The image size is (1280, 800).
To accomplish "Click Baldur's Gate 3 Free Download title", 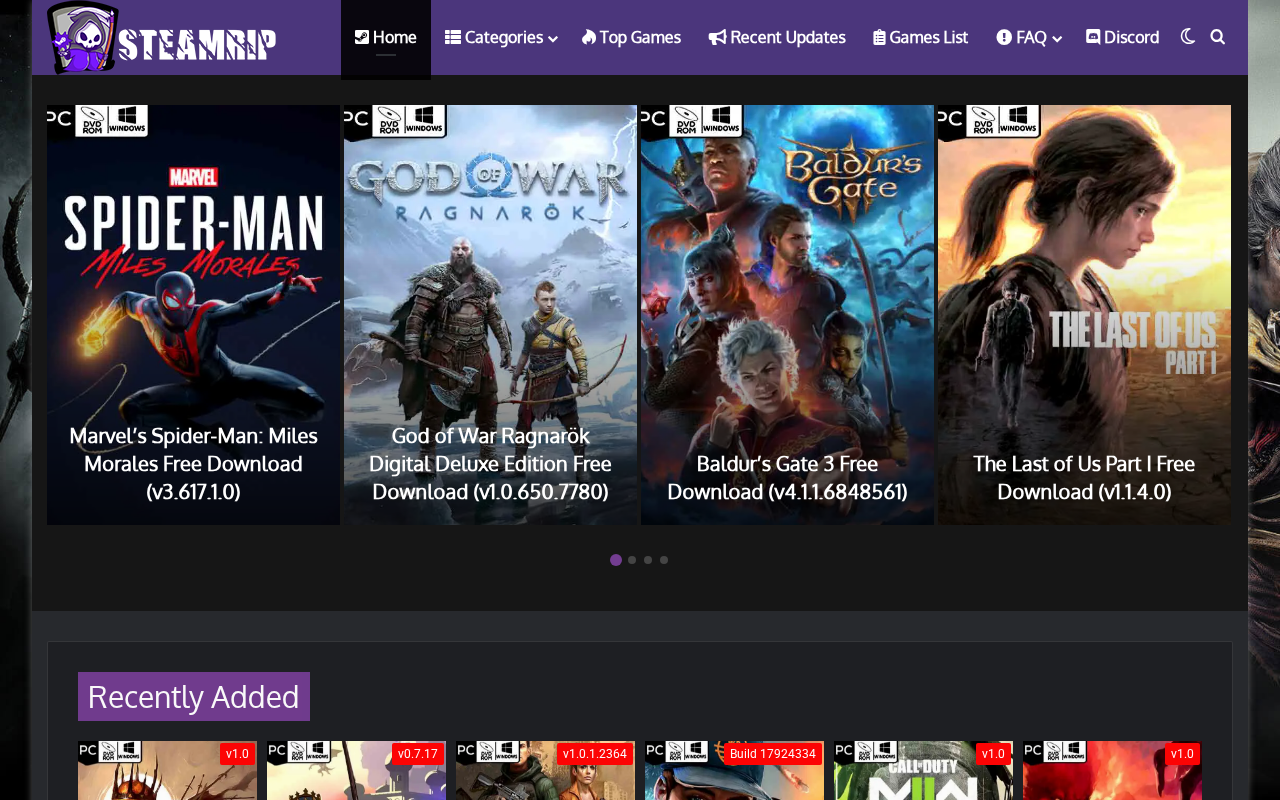I will [x=787, y=478].
